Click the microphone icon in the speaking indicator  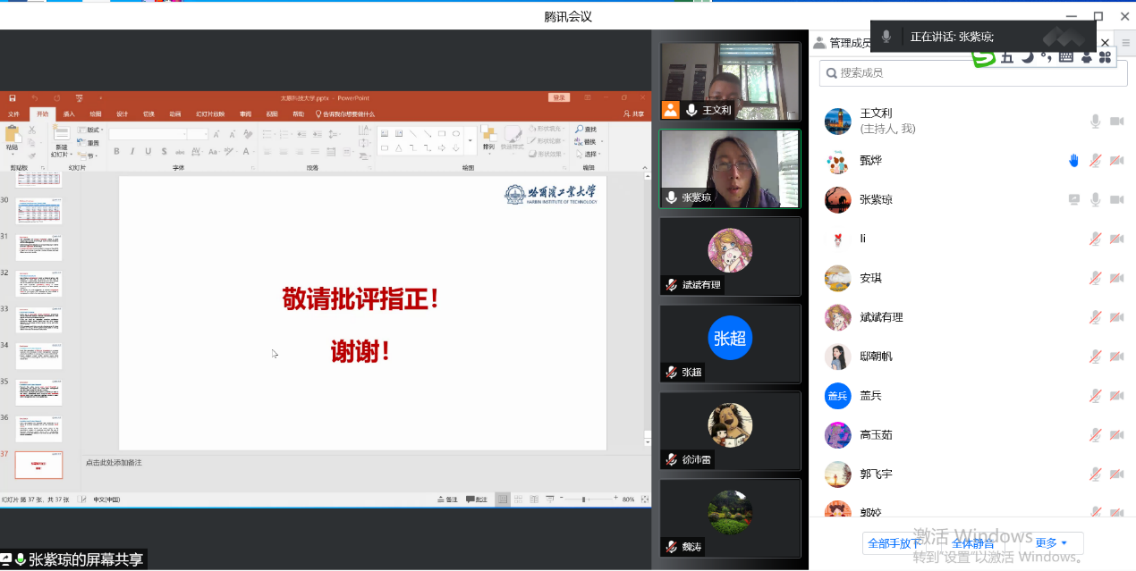[x=886, y=36]
